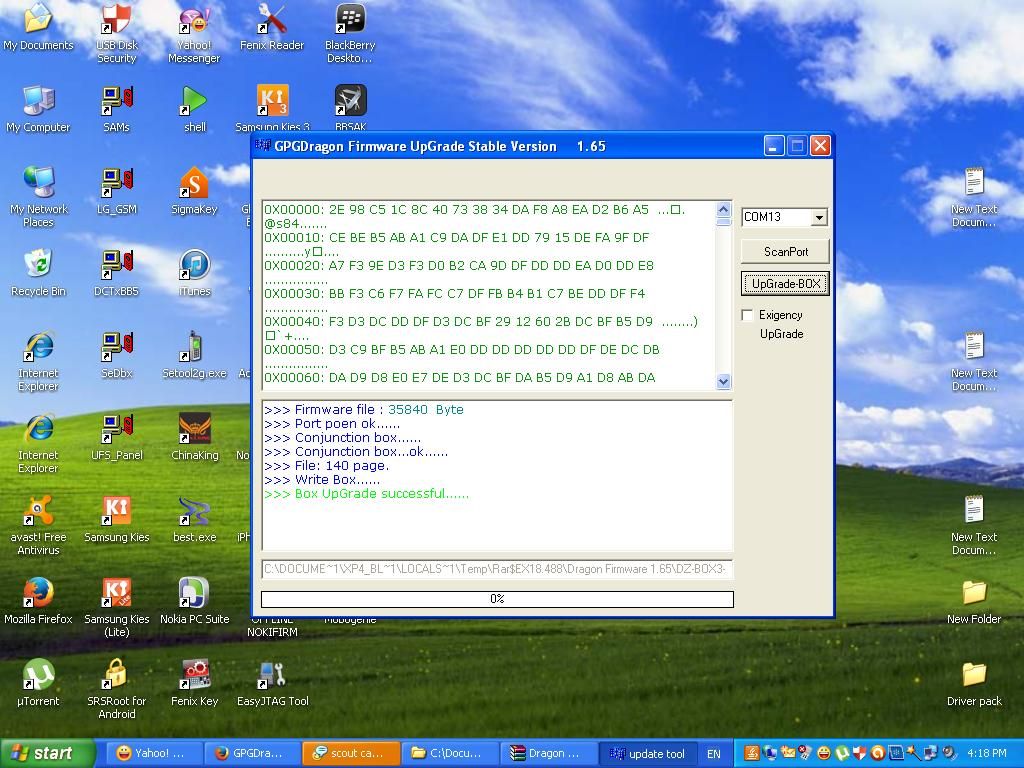Select the LG_GSM desktop shortcut
The width and height of the screenshot is (1024, 768).
click(x=116, y=191)
